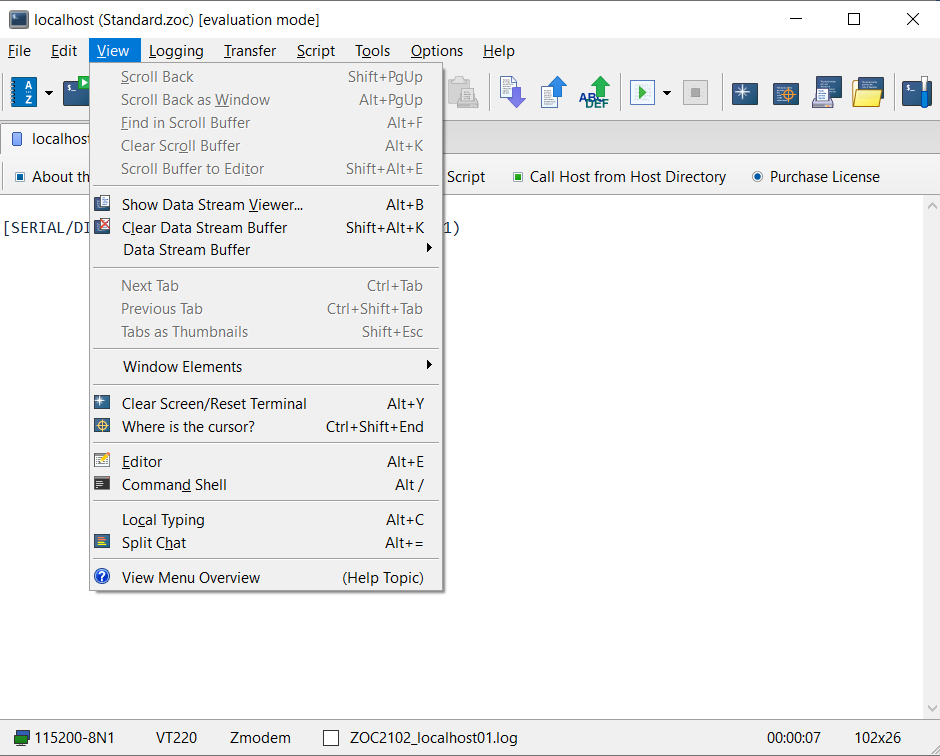Expand the Window Elements submenu
The height and width of the screenshot is (756, 940).
click(266, 367)
